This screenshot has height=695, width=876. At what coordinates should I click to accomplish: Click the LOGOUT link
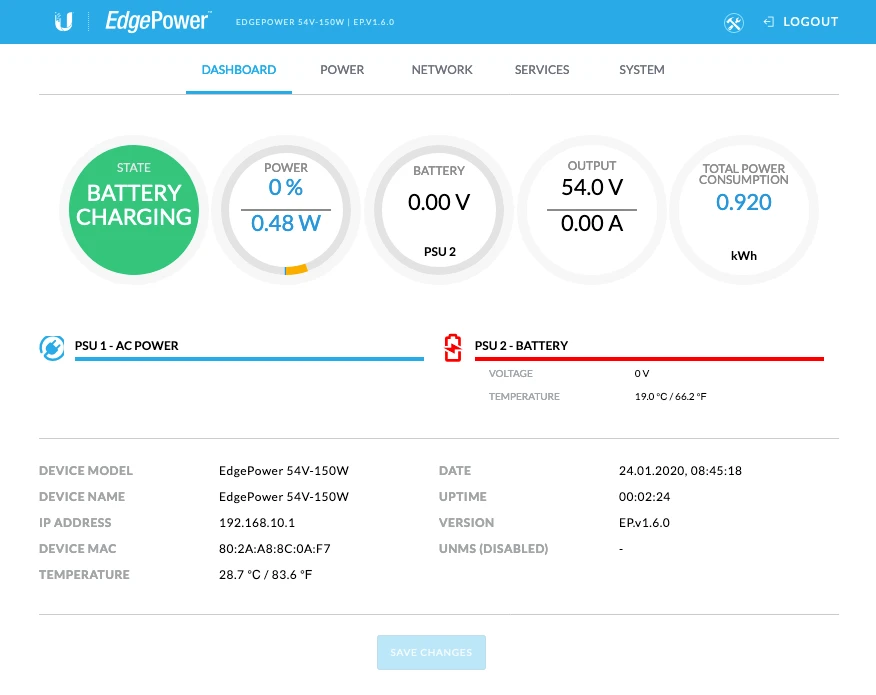click(x=810, y=22)
